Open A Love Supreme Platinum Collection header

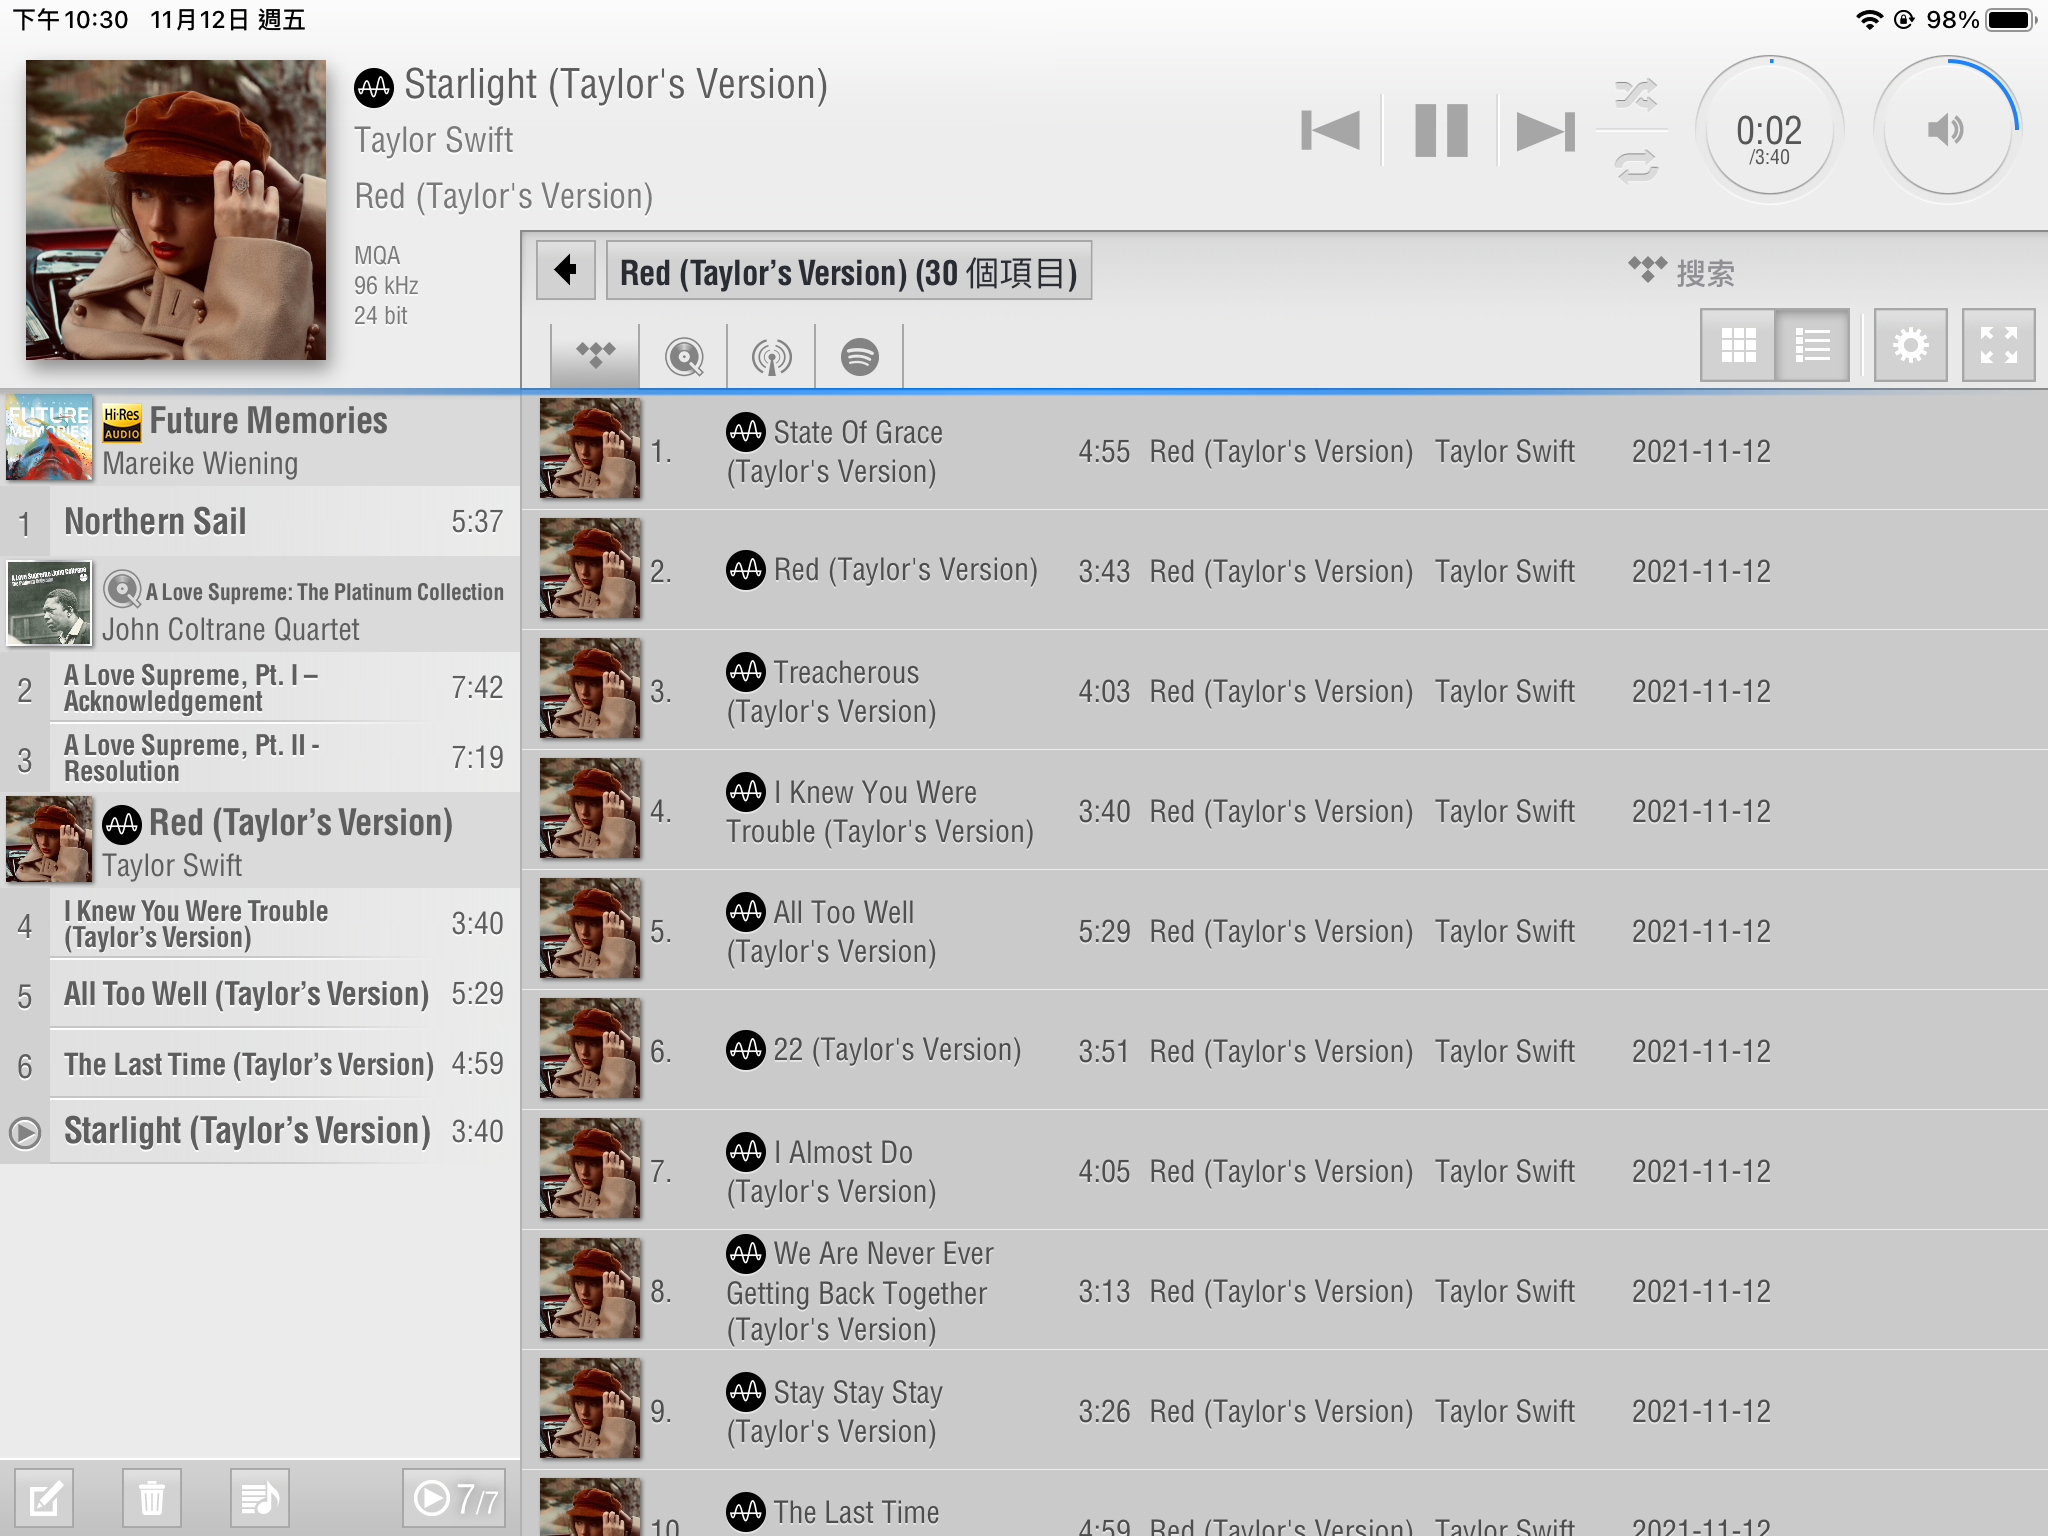[x=260, y=606]
